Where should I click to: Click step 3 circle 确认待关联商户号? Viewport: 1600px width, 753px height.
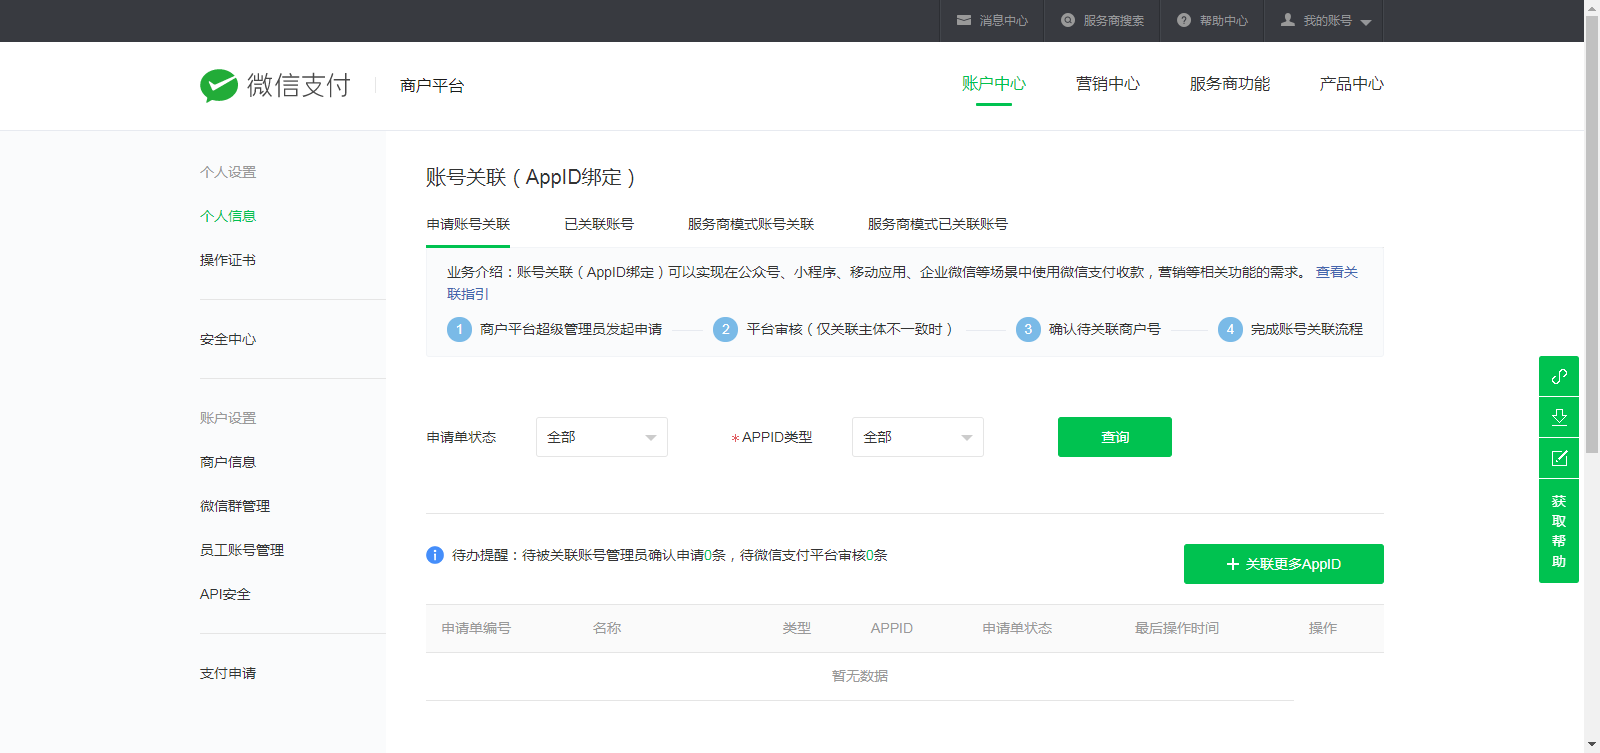click(x=1028, y=329)
